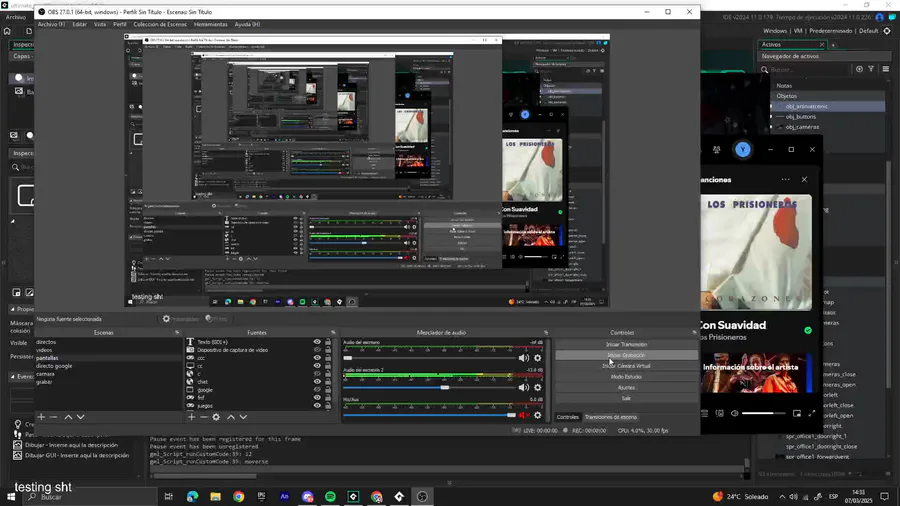Open the Herramientas menu in OBS
The width and height of the screenshot is (900, 506).
[x=211, y=25]
